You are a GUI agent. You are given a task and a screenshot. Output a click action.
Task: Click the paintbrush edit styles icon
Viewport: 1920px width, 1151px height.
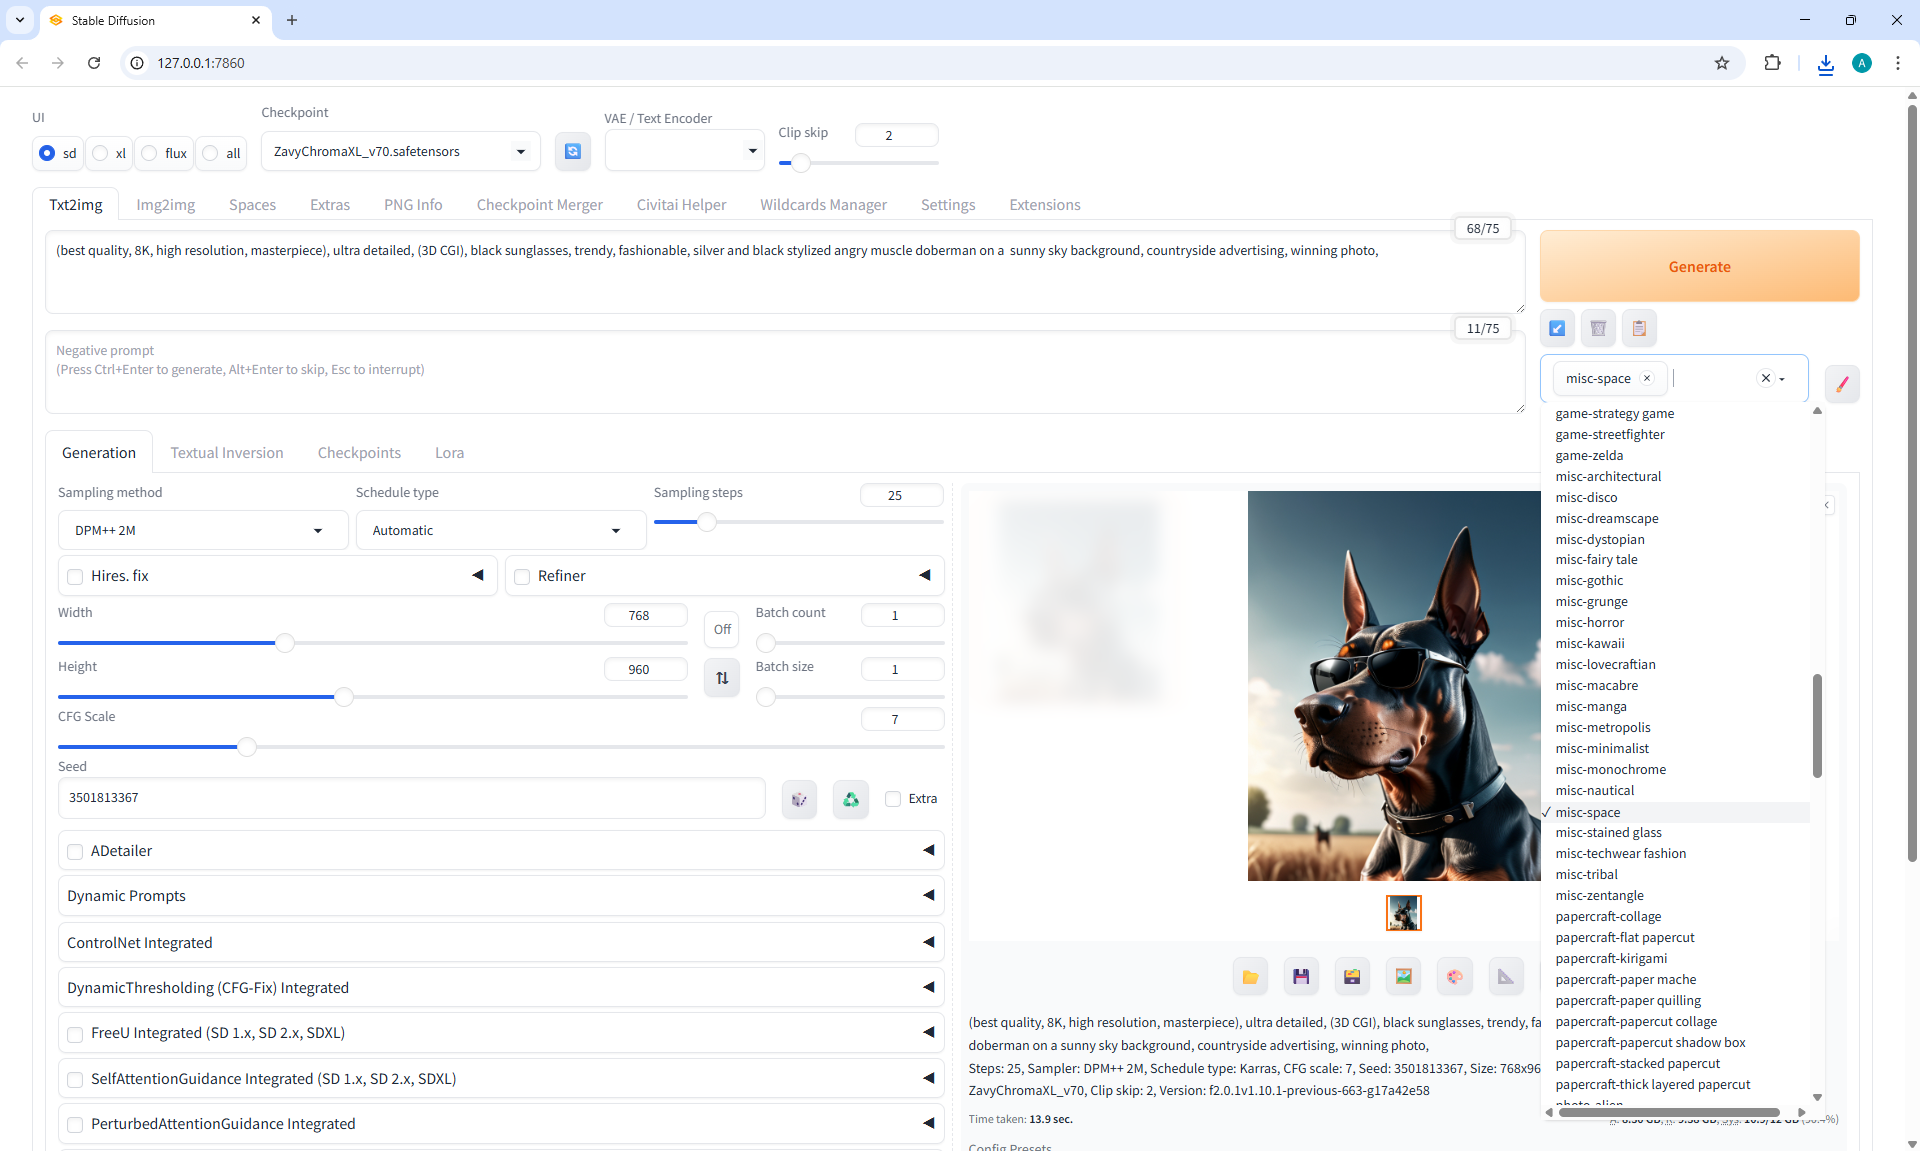tap(1841, 383)
